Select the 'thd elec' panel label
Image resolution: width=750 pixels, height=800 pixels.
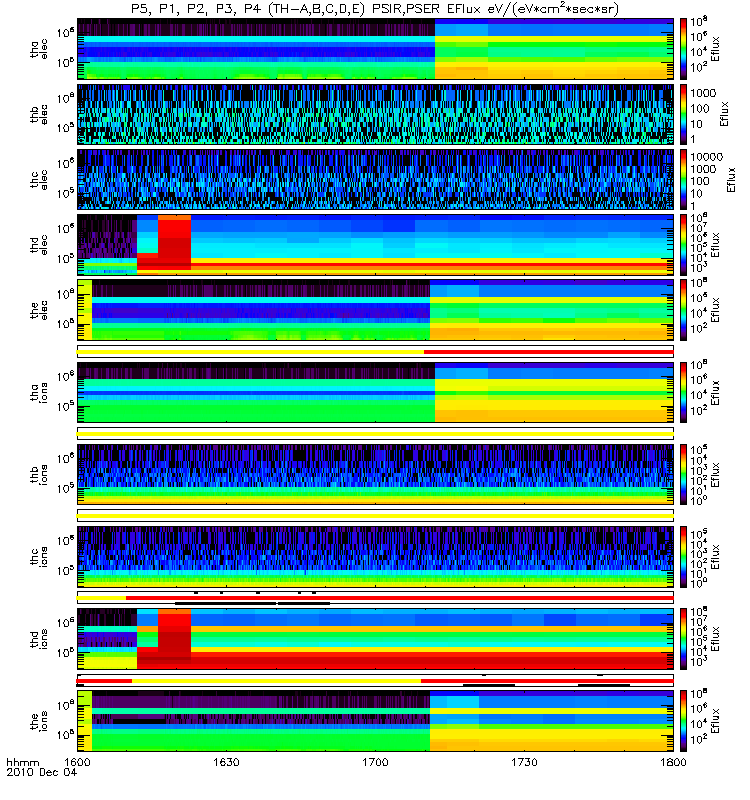click(x=38, y=245)
